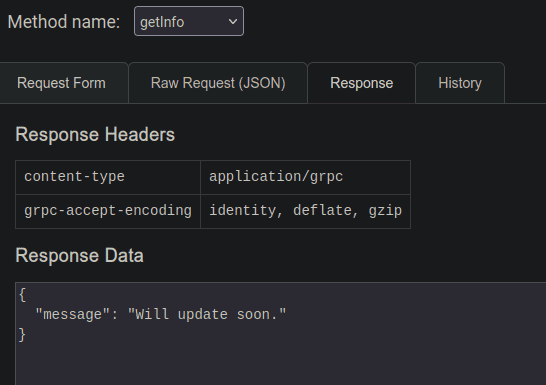Select the identity, deflate, gzip value cell
The height and width of the screenshot is (385, 546).
tap(305, 211)
